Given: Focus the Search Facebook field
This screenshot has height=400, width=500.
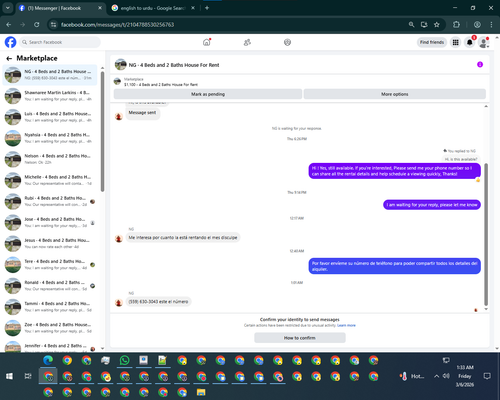Looking at the screenshot, I should 60,42.
